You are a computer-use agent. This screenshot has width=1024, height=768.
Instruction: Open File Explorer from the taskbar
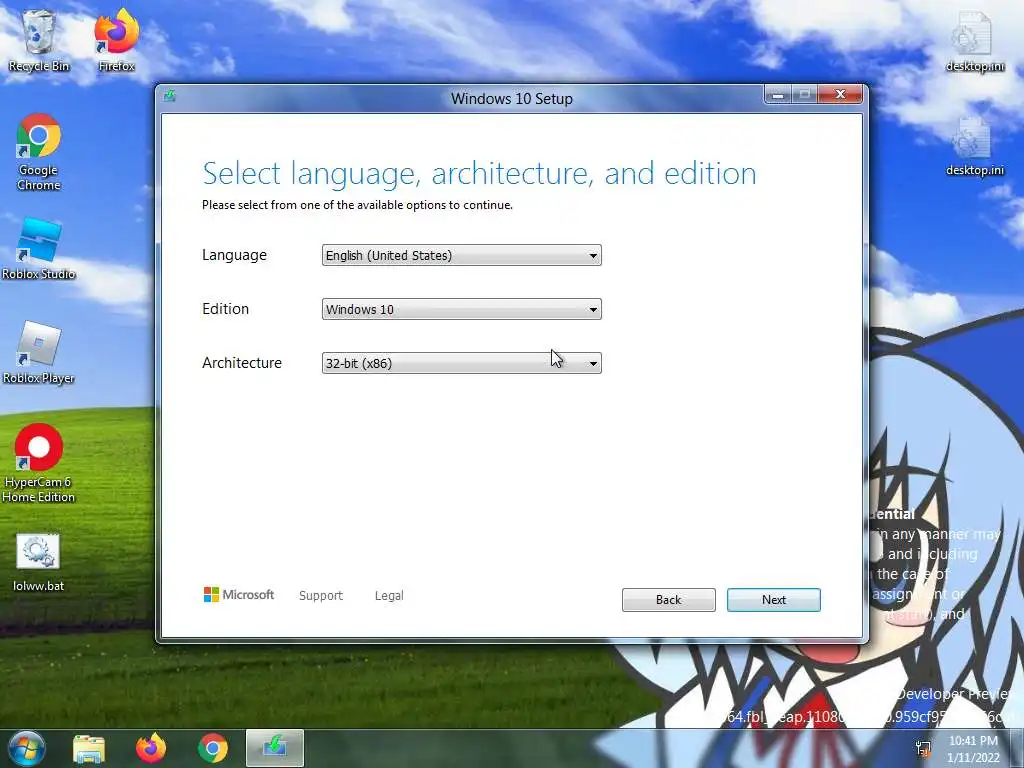[89, 748]
